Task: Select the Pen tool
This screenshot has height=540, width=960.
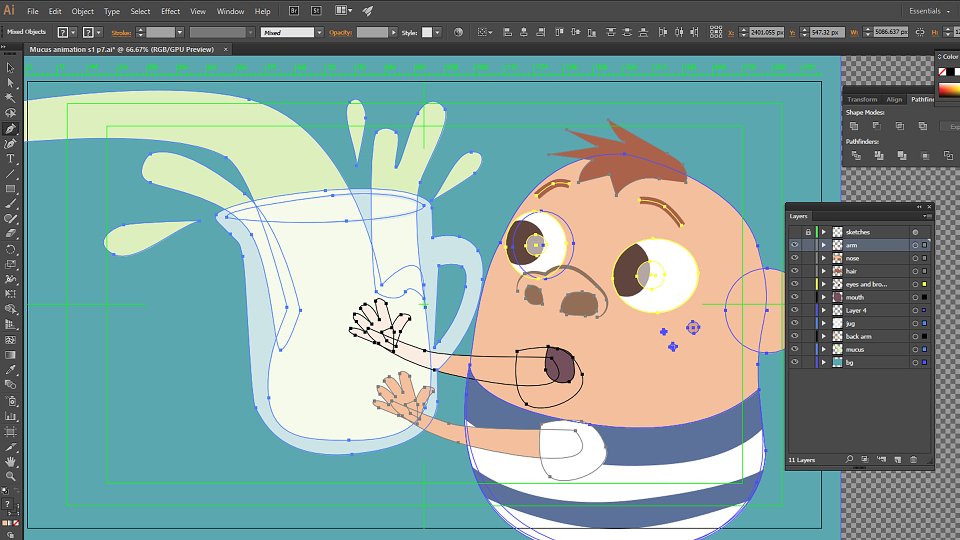Action: pos(10,129)
